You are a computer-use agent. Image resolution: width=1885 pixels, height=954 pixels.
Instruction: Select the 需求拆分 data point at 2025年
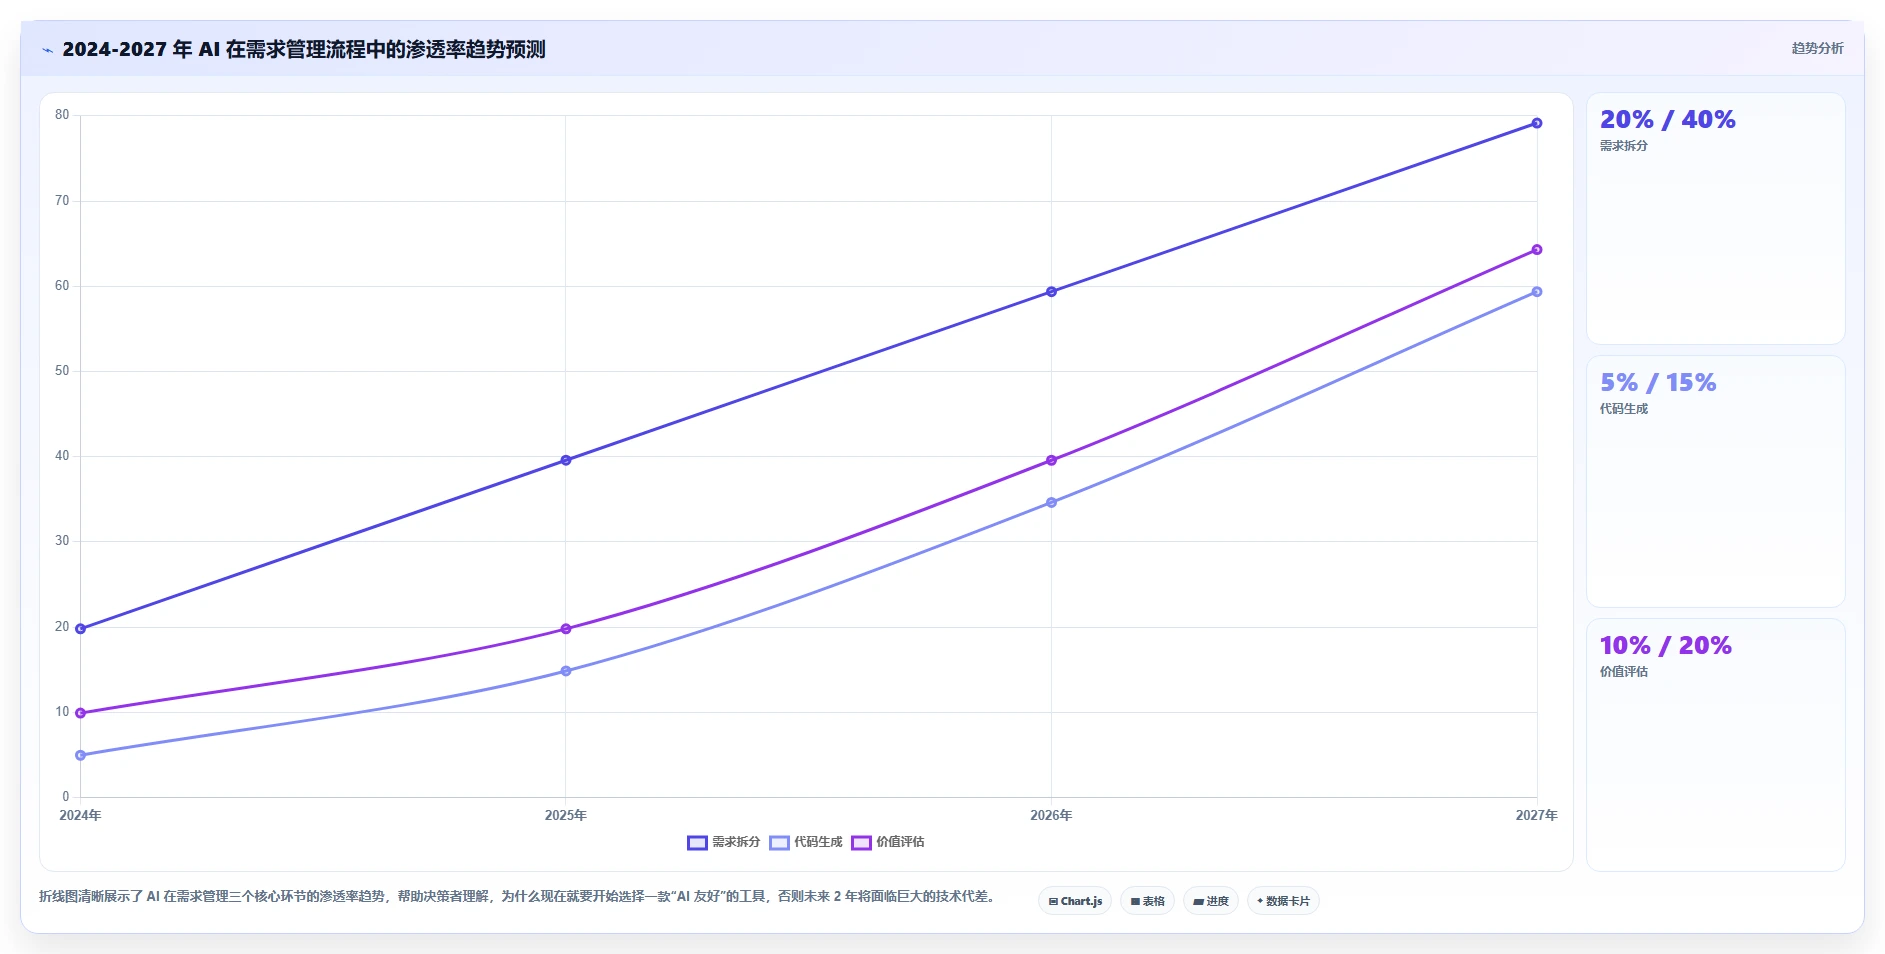pyautogui.click(x=566, y=460)
